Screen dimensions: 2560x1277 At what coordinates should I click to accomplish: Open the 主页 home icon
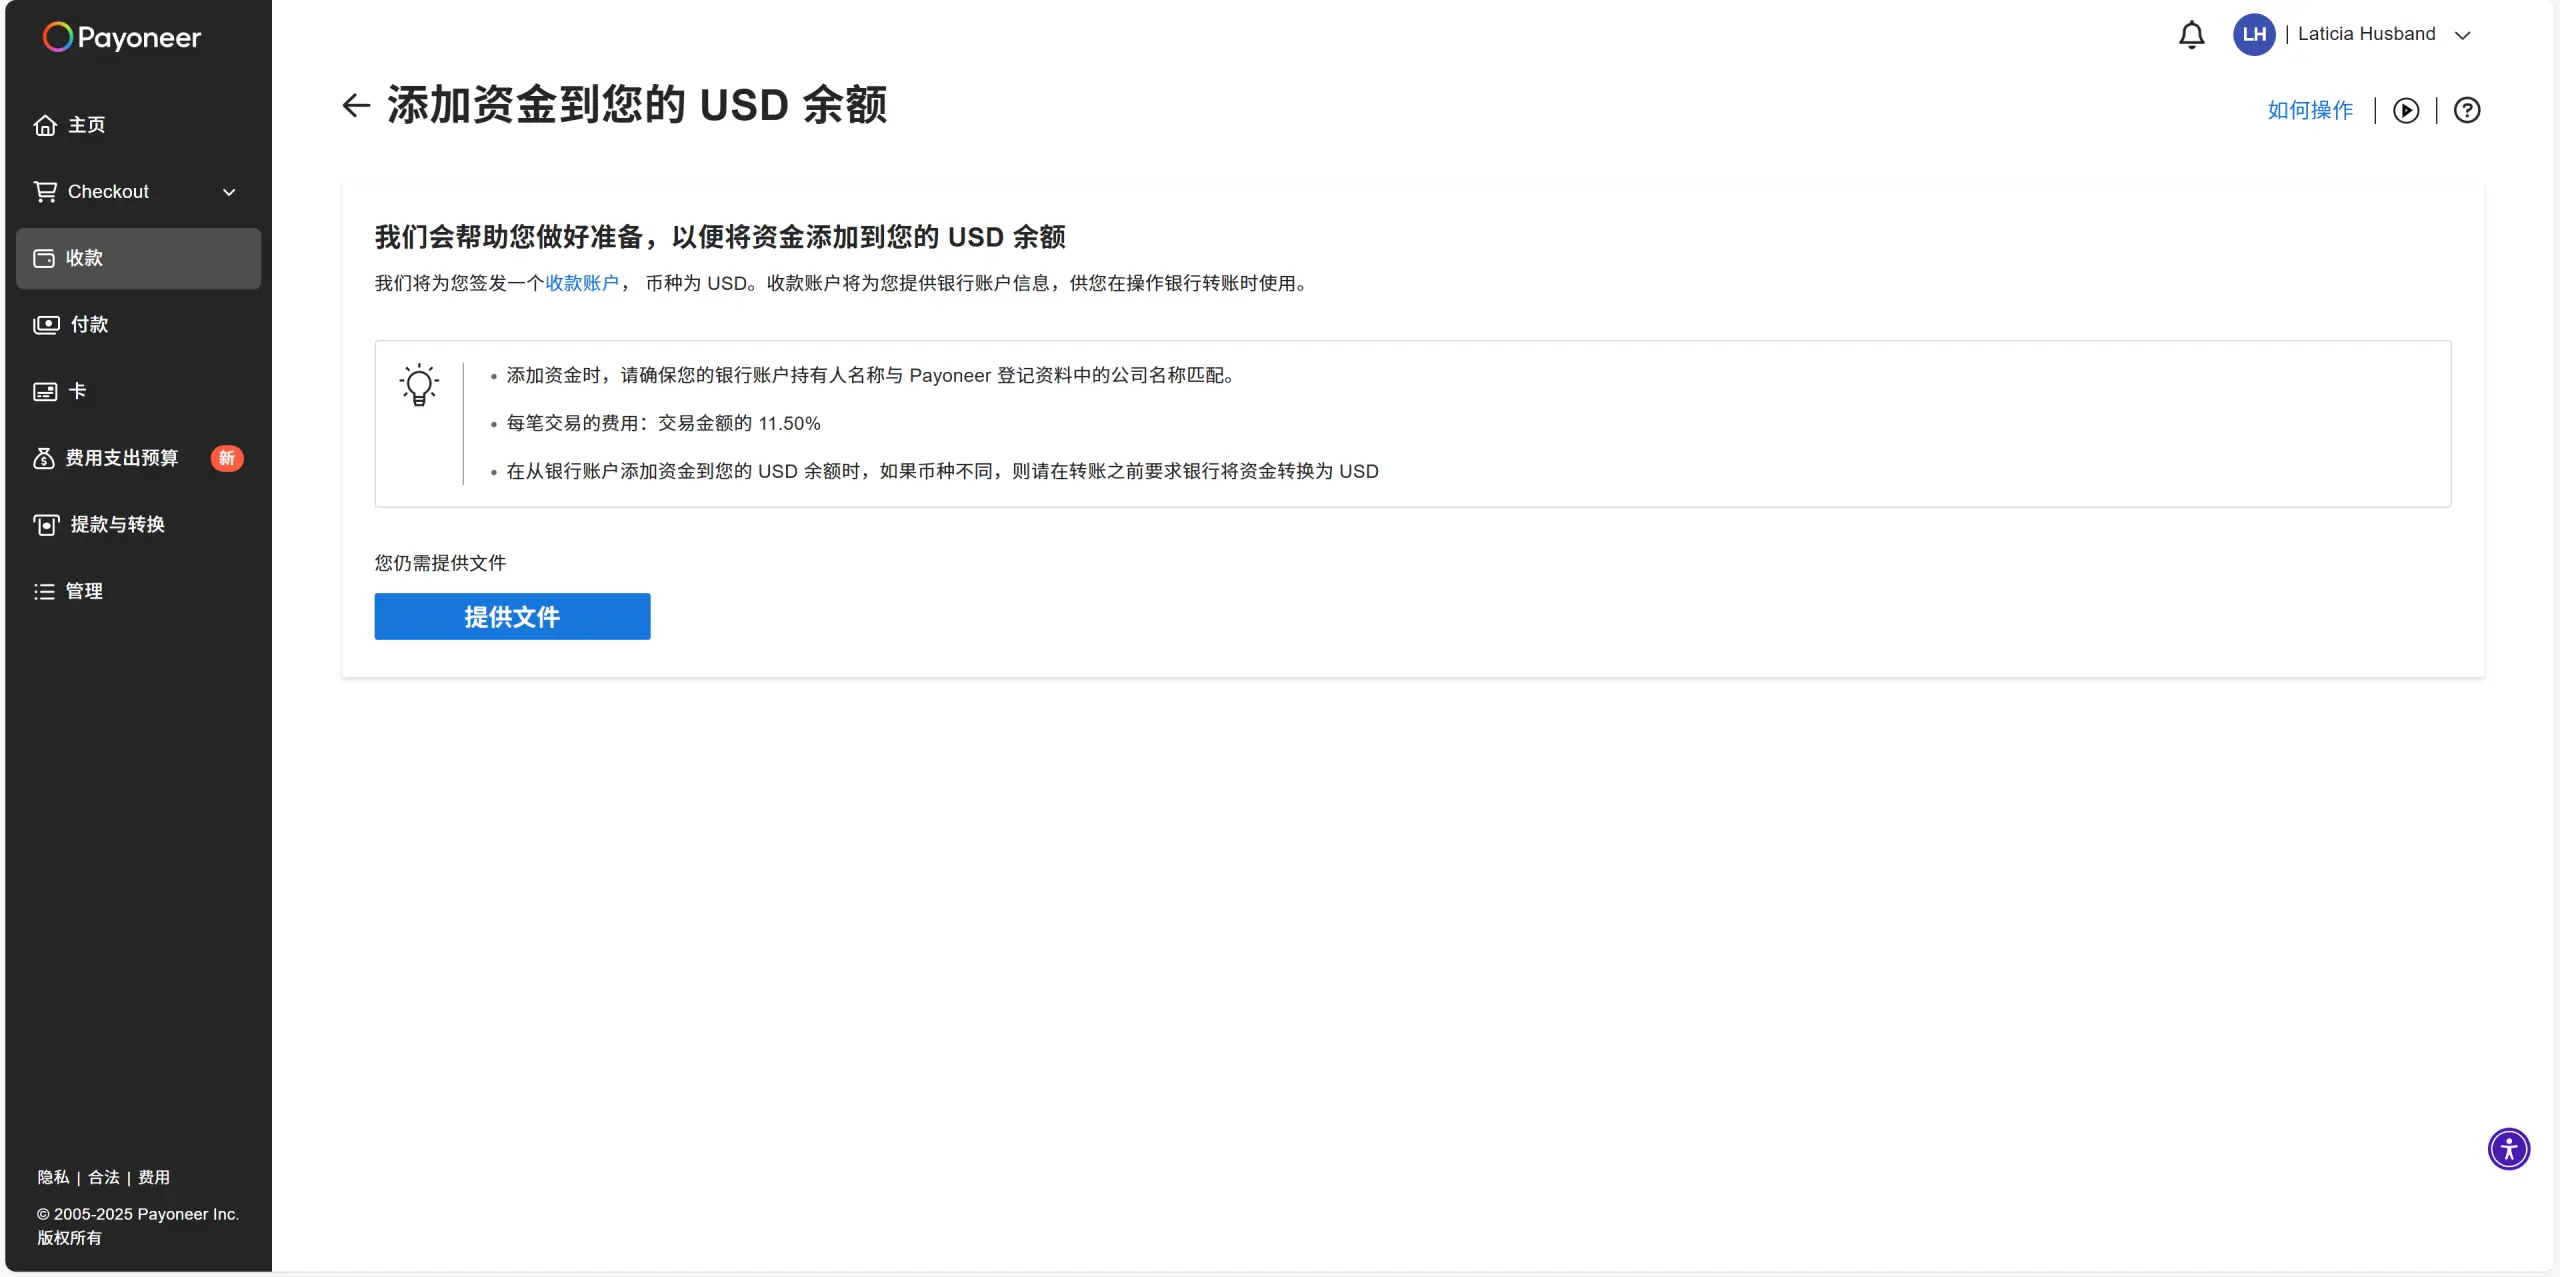(x=45, y=125)
